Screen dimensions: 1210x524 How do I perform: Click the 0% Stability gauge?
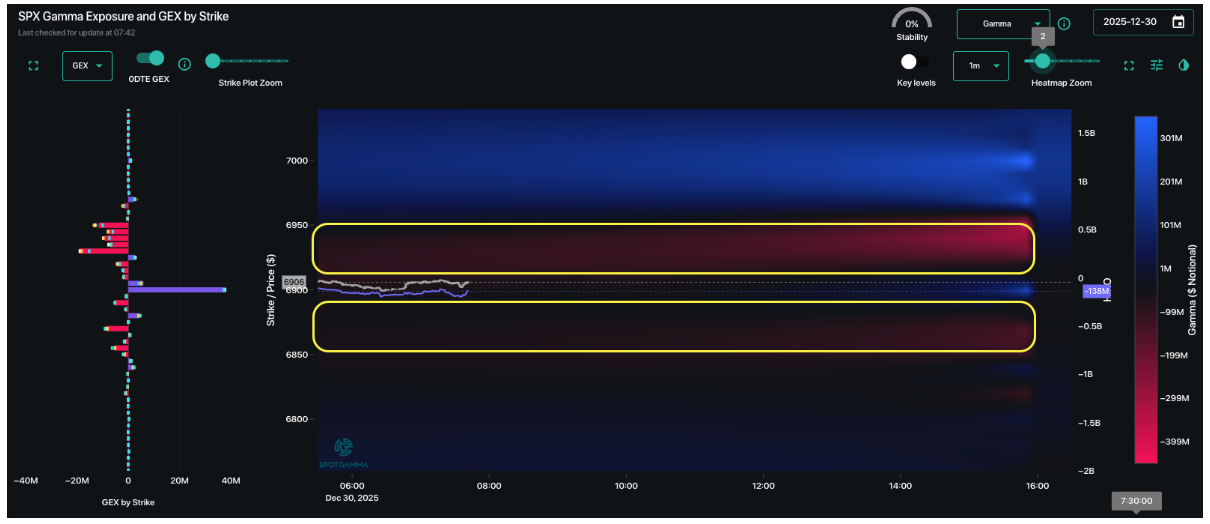pos(911,22)
